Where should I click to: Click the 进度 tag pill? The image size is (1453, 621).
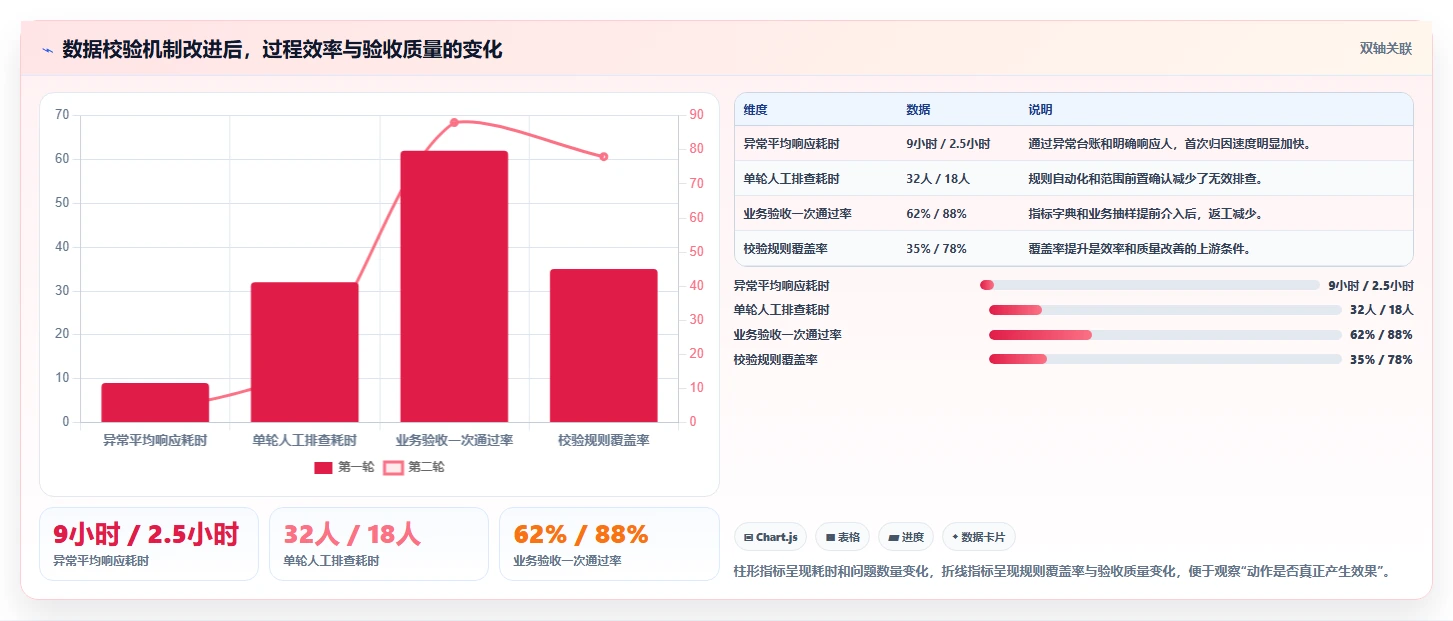click(x=906, y=537)
